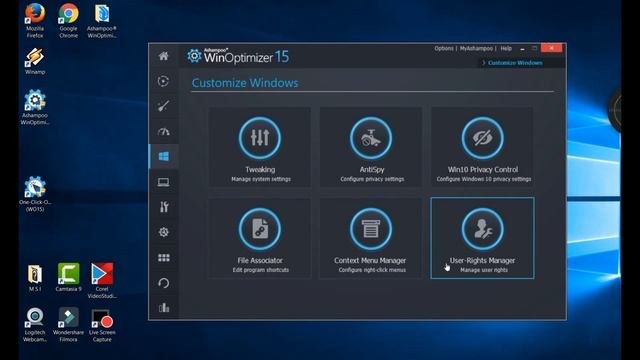Launch the AntiSpy camera icon
The image size is (640, 360).
tap(371, 138)
